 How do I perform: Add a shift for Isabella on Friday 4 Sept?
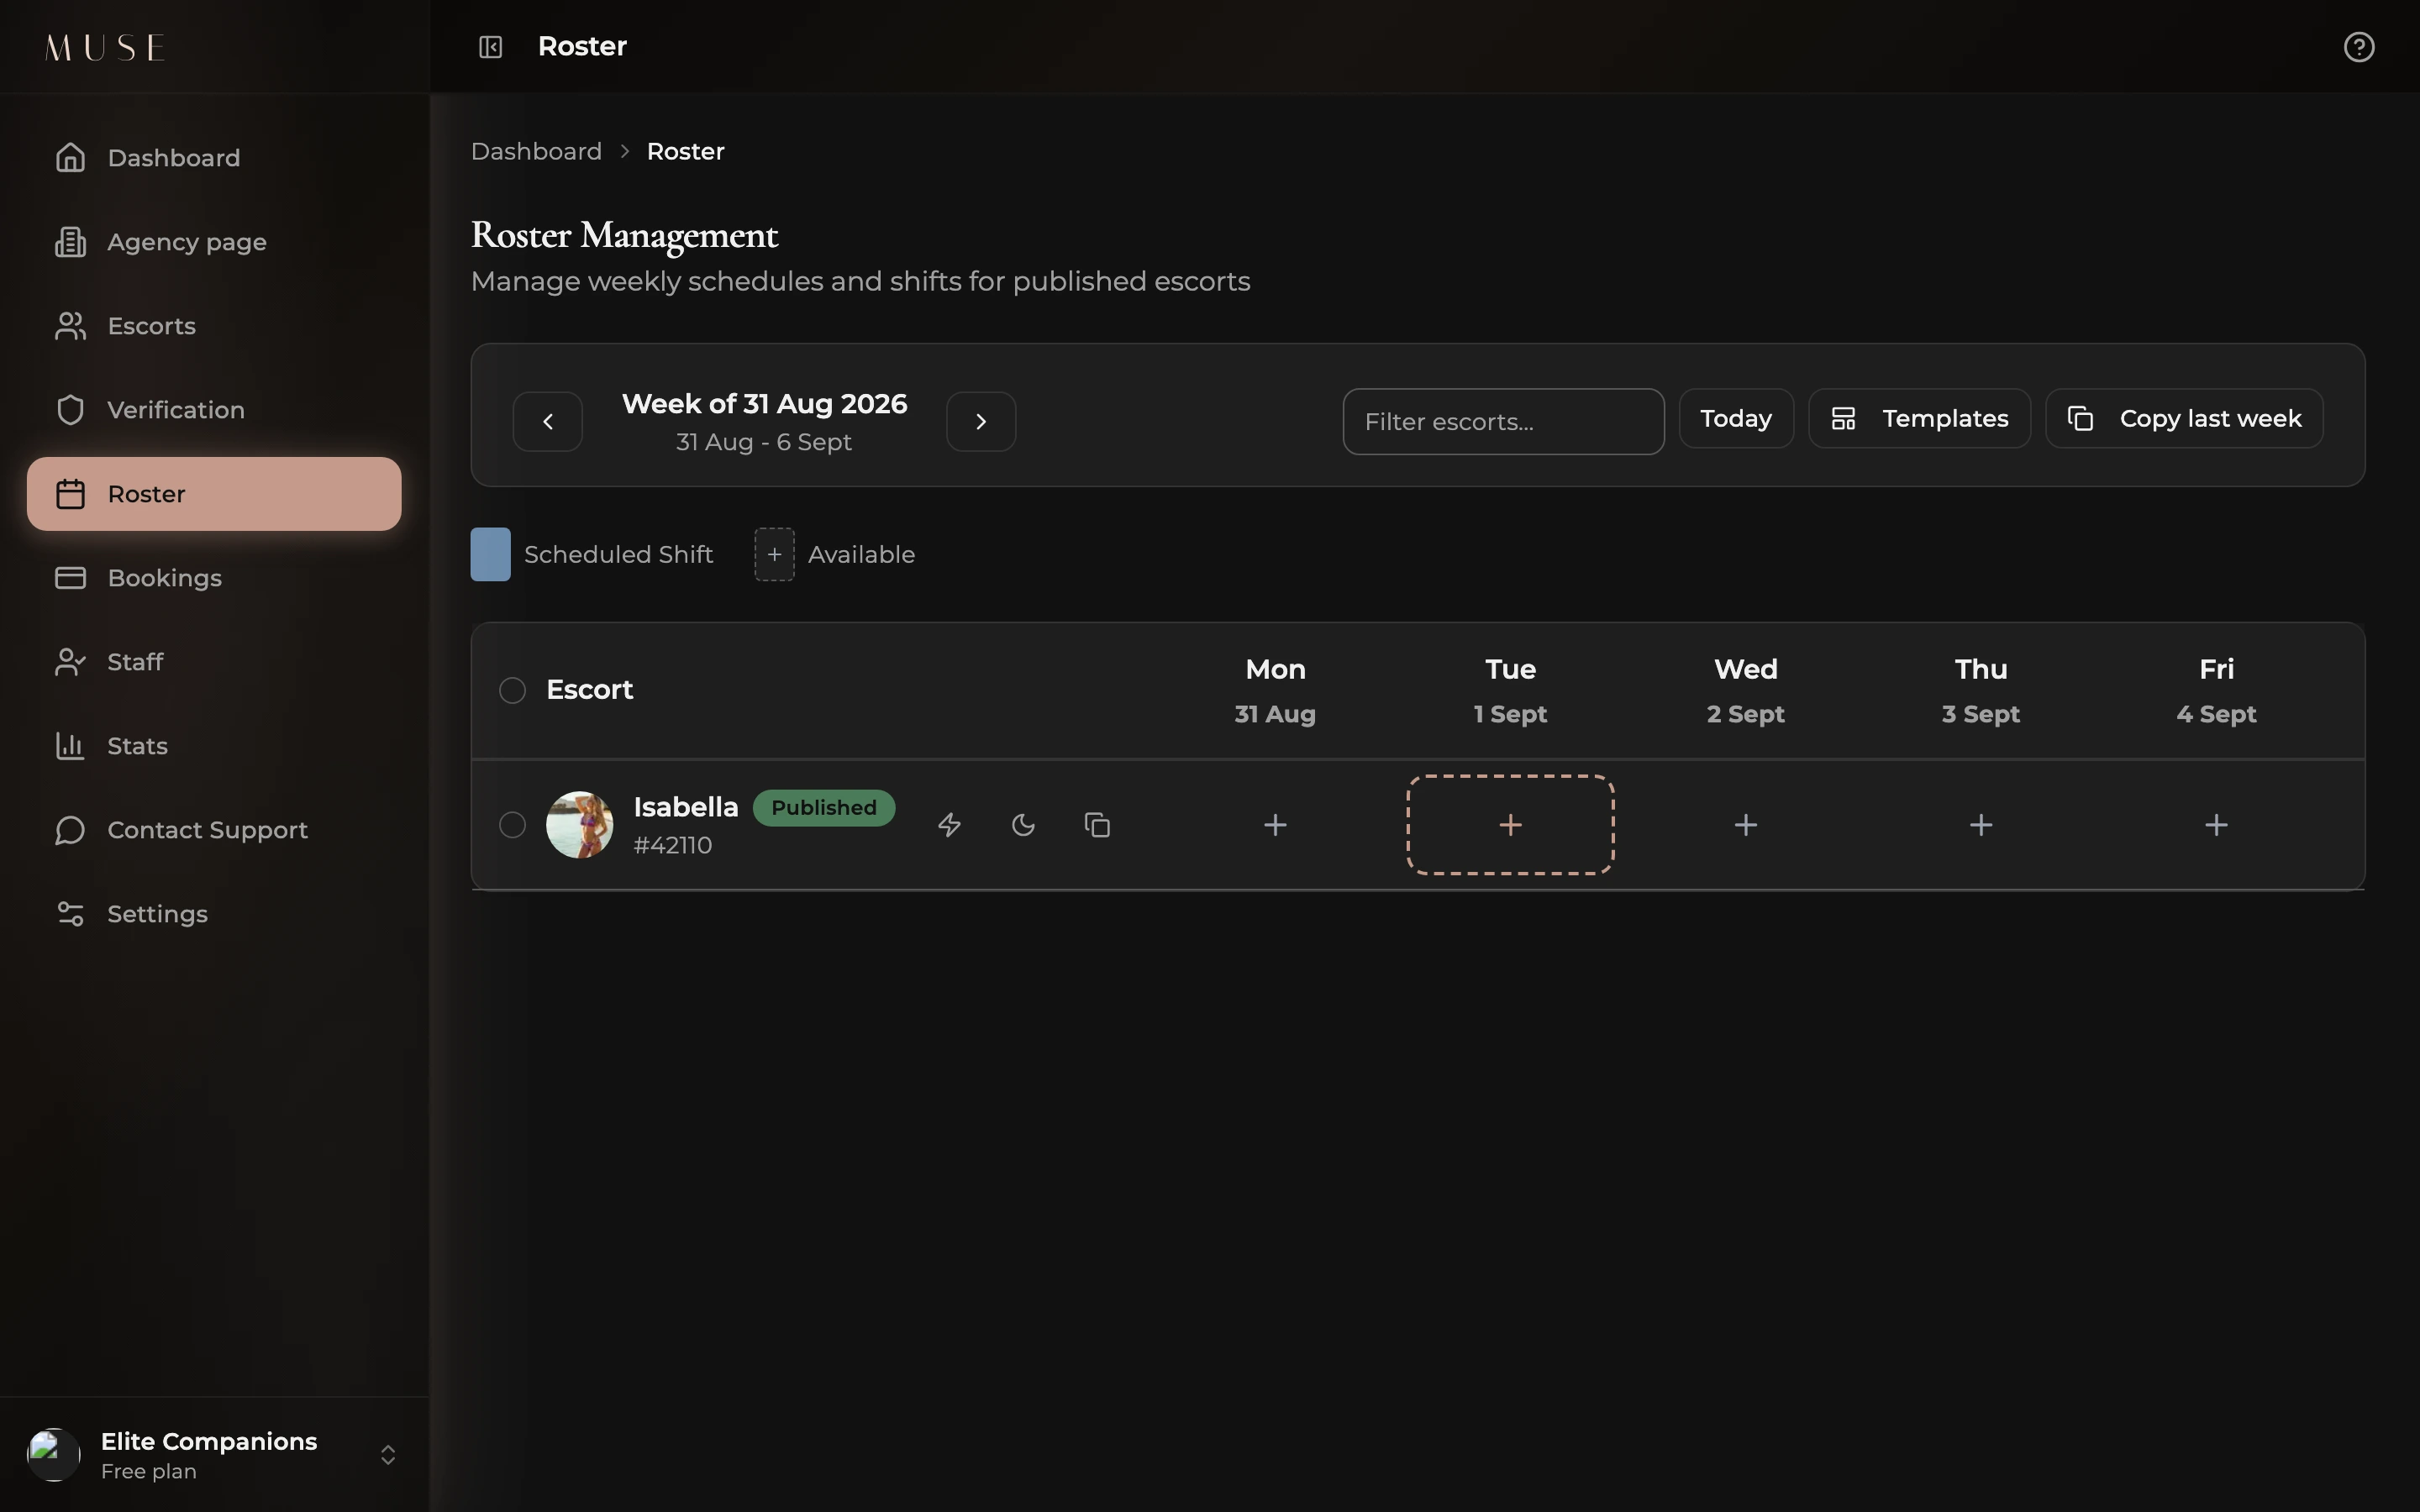(x=2216, y=825)
